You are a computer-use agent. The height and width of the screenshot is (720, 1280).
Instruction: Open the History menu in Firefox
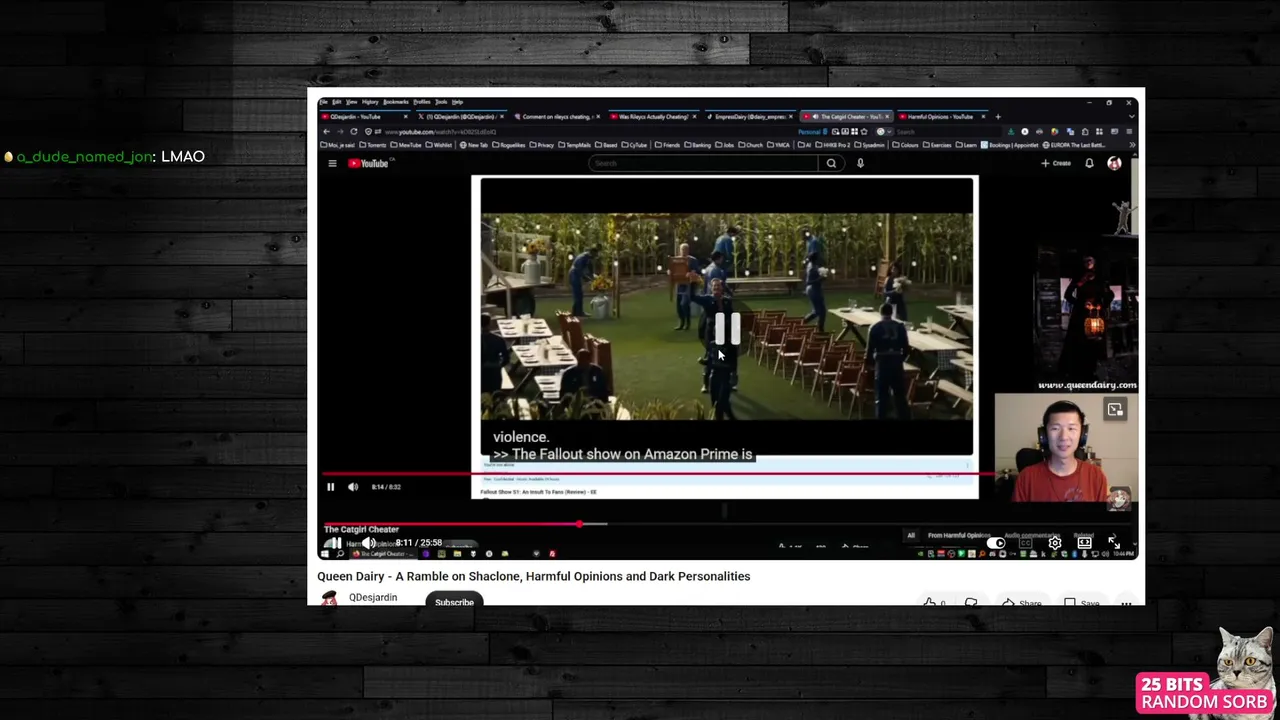(370, 102)
